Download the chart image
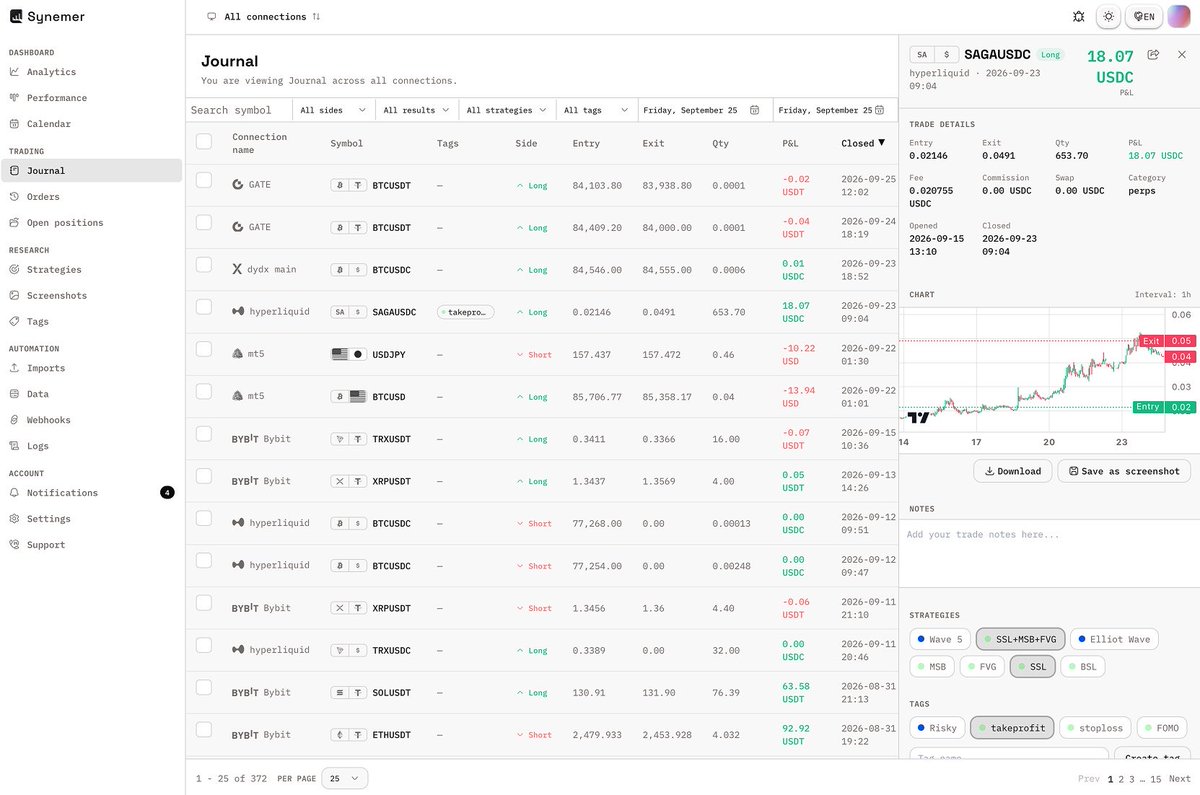This screenshot has height=795, width=1200. pyautogui.click(x=1012, y=471)
